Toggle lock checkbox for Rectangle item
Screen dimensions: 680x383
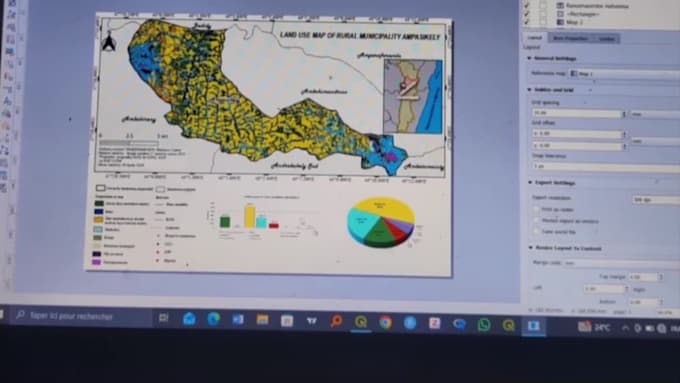tap(543, 13)
